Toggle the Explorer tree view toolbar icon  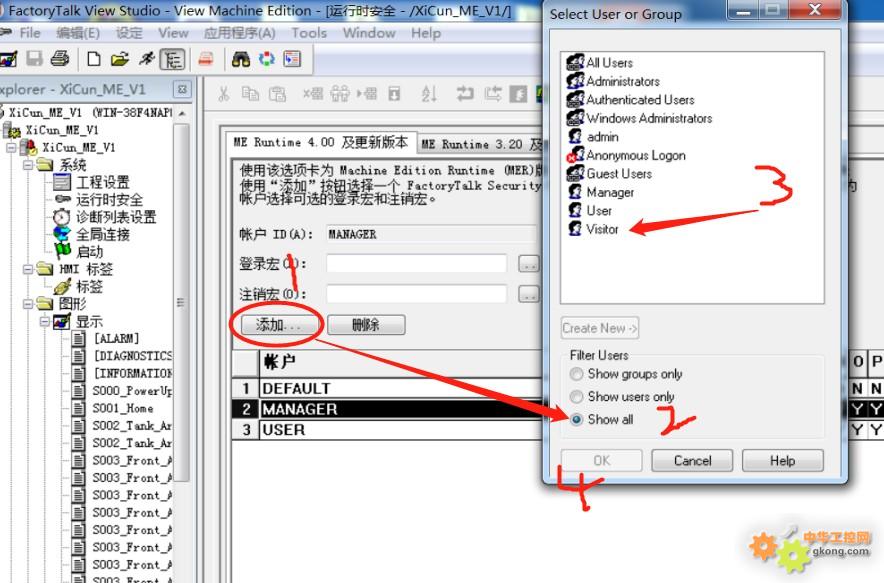173,59
